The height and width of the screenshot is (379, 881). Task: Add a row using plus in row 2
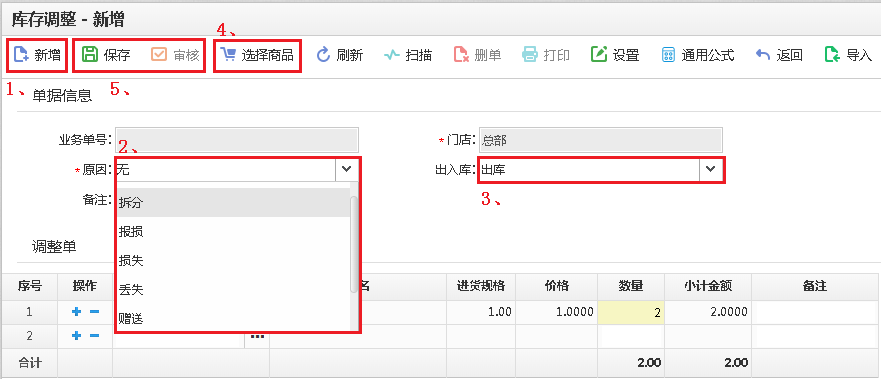click(x=77, y=336)
